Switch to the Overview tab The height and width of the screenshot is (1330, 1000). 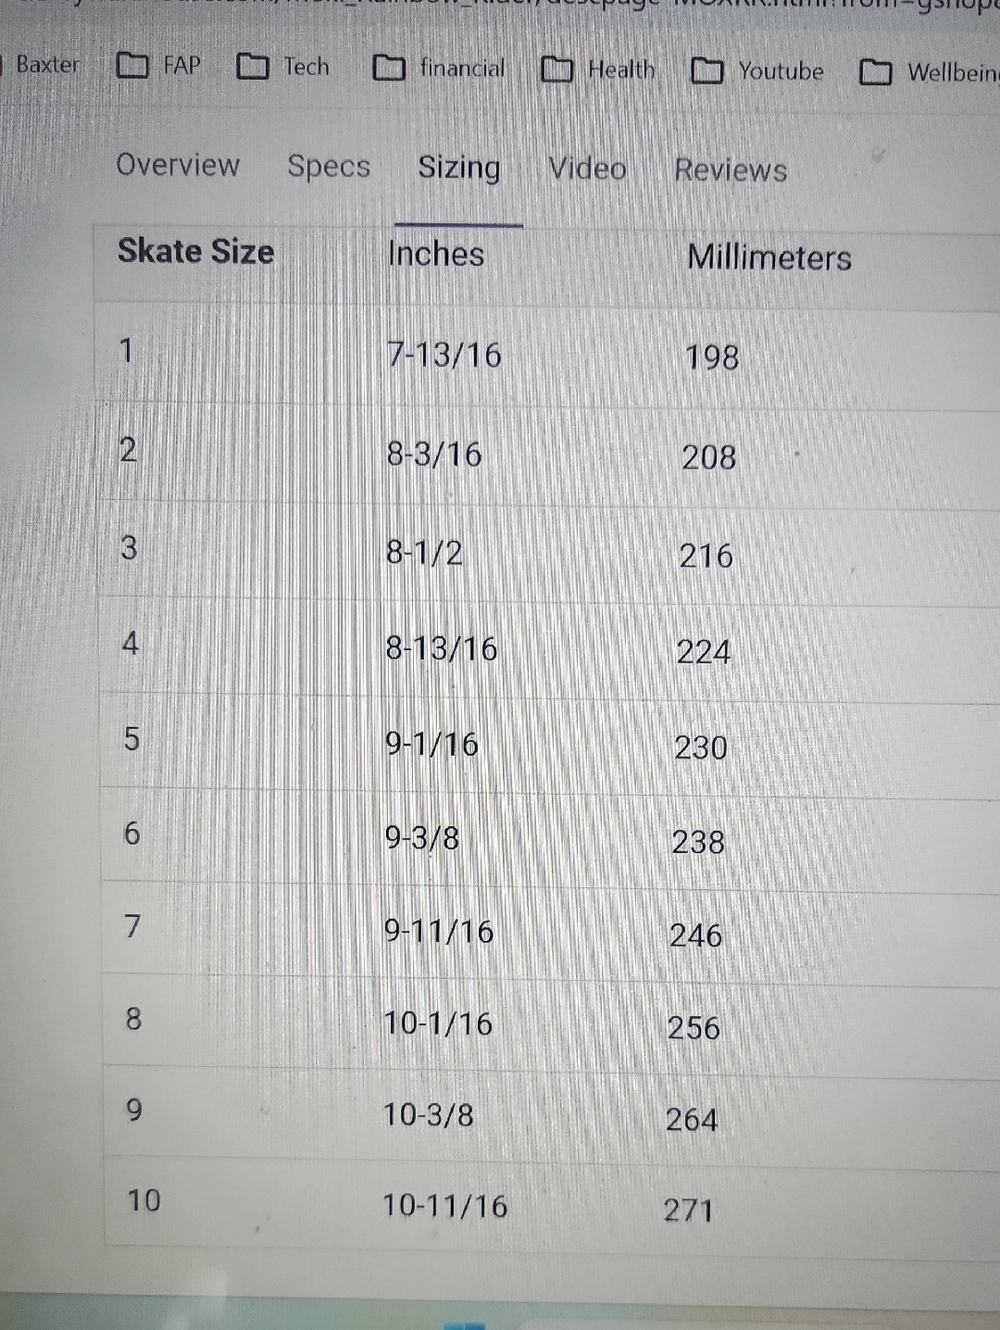(178, 165)
